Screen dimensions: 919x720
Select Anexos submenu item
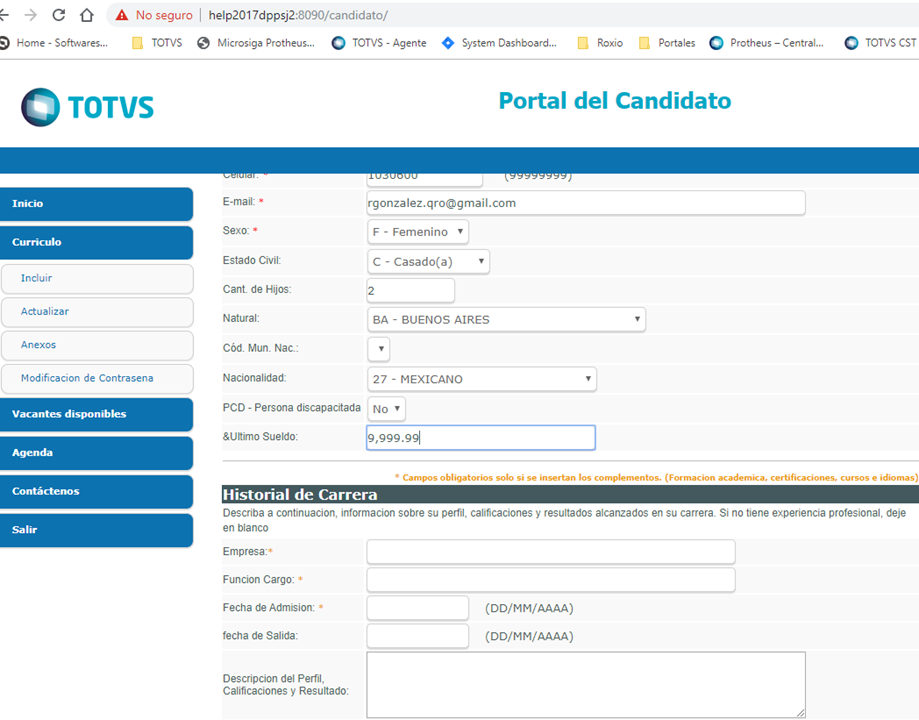97,345
